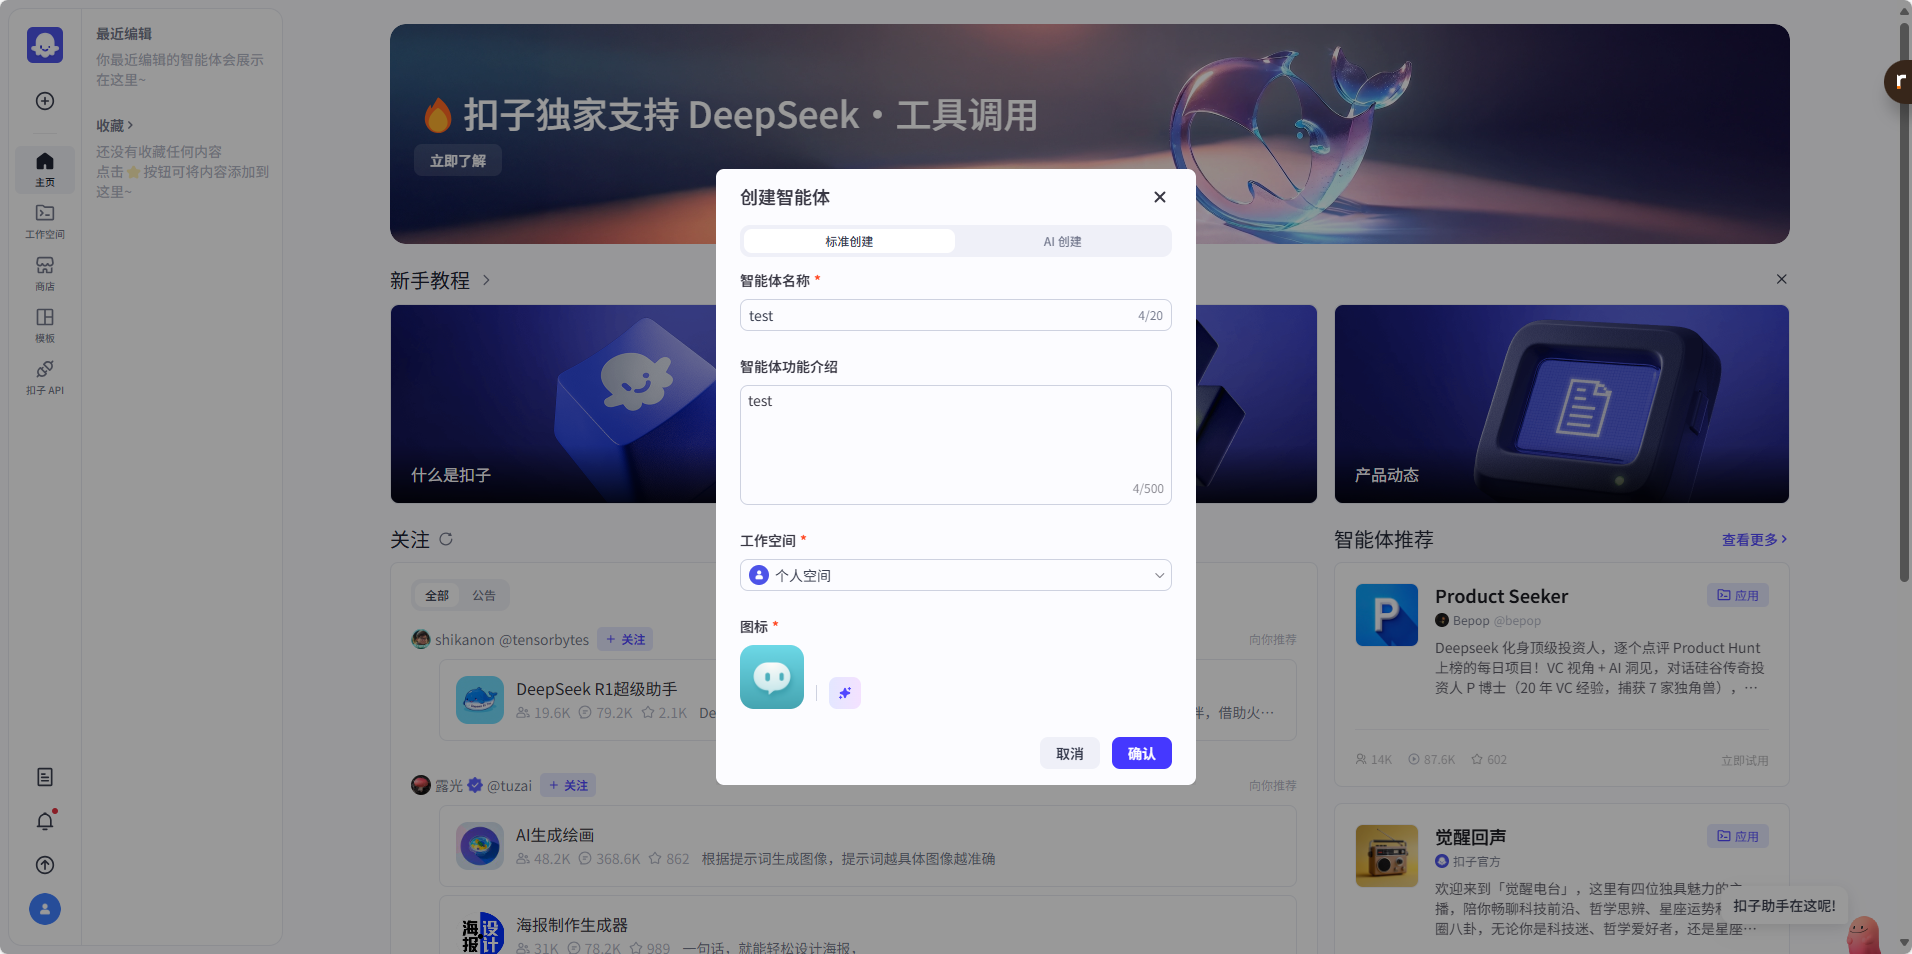Open the user avatar at the sidebar bottom

[x=45, y=909]
